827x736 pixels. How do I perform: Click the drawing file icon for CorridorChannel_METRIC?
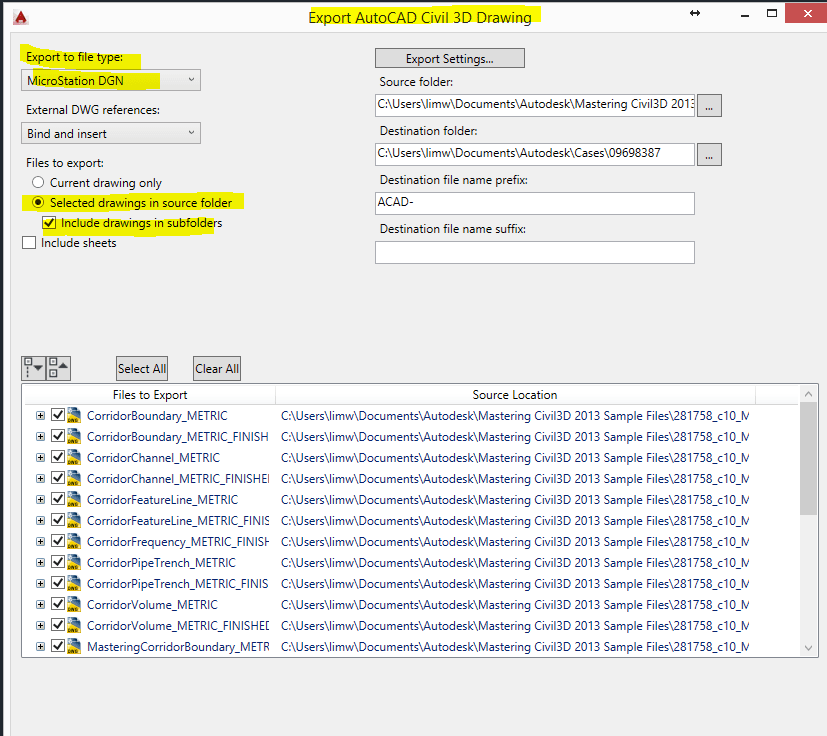74,457
